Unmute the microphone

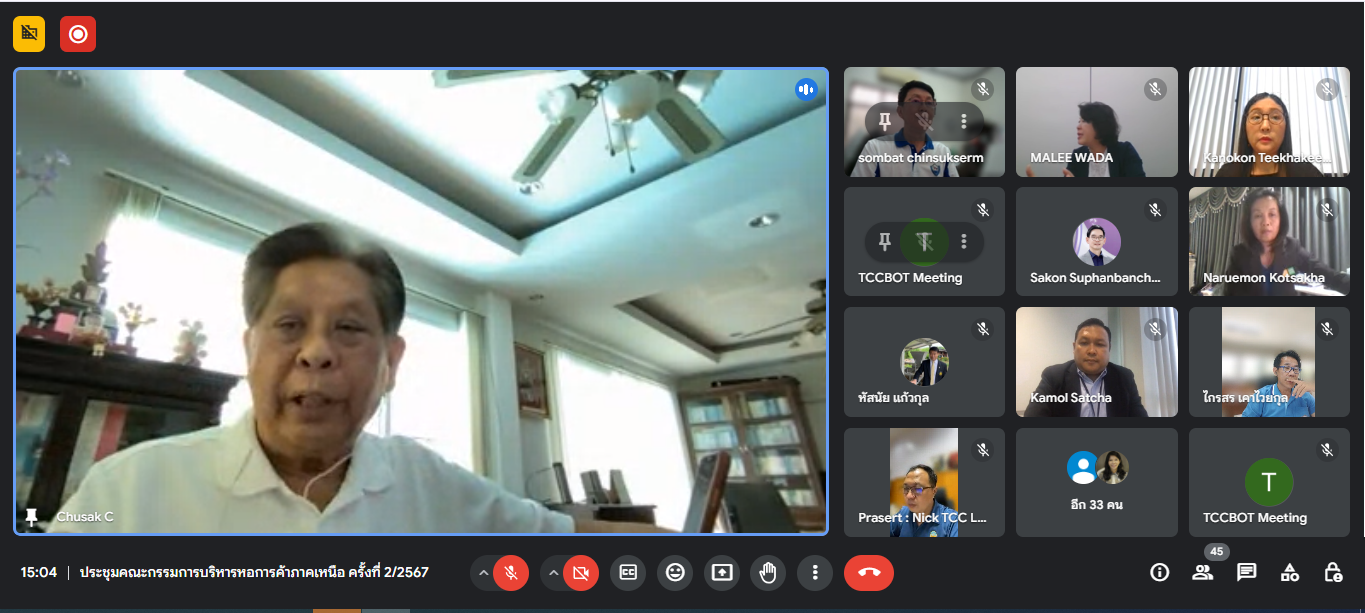point(511,572)
